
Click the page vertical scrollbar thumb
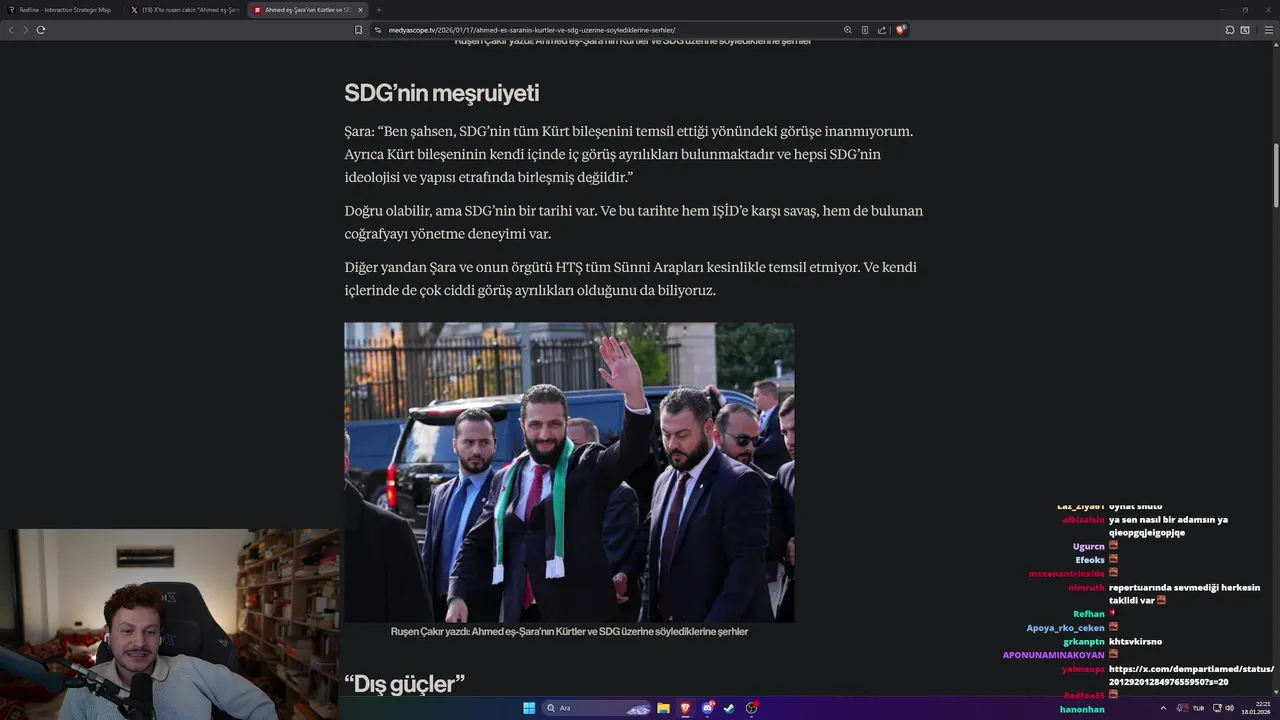(1276, 175)
